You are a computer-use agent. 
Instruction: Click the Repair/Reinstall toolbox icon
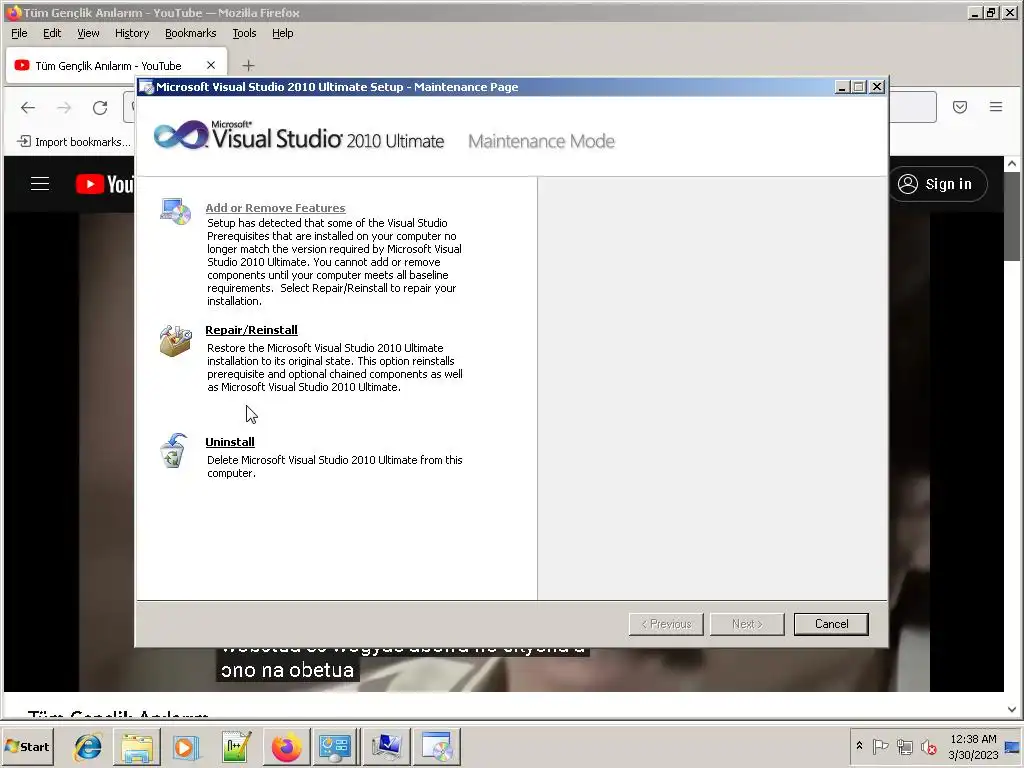tap(176, 340)
